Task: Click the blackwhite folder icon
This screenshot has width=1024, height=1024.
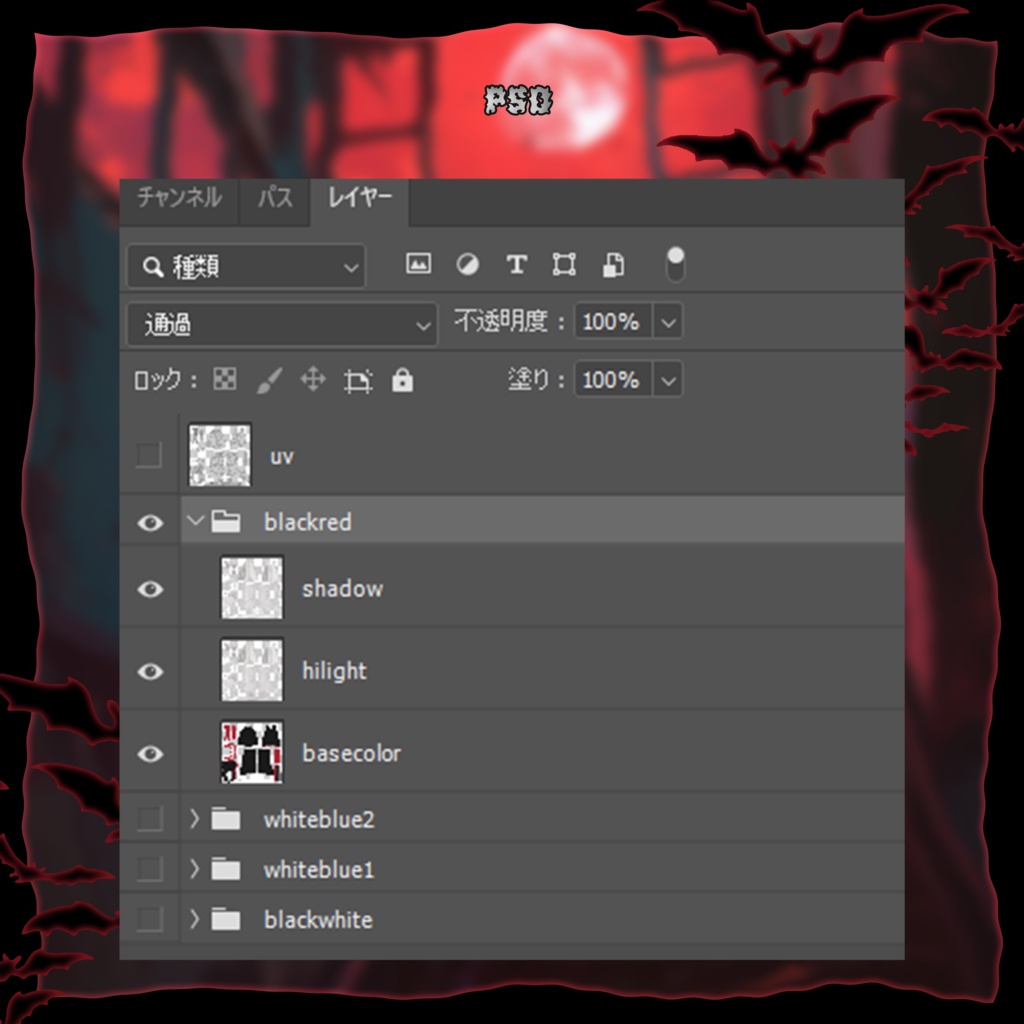Action: tap(226, 919)
